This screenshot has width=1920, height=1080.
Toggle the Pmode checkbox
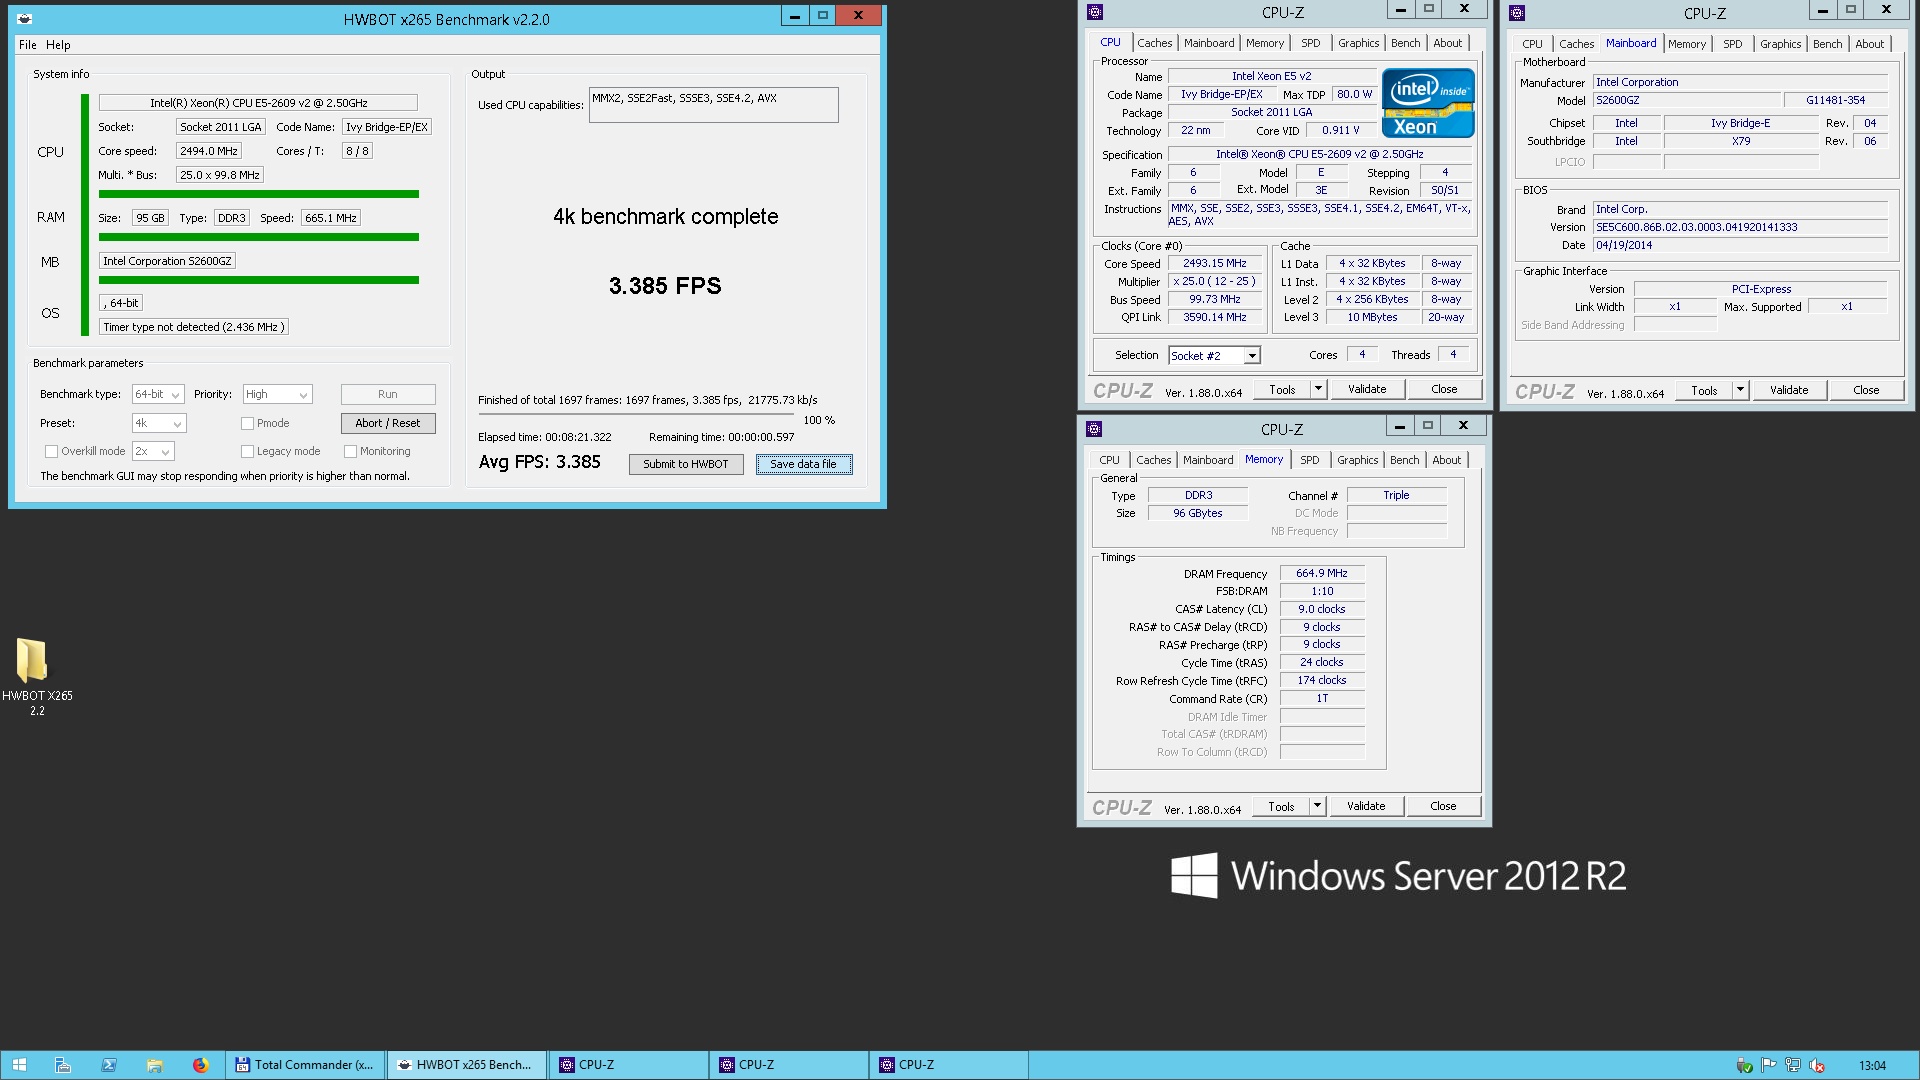click(247, 423)
